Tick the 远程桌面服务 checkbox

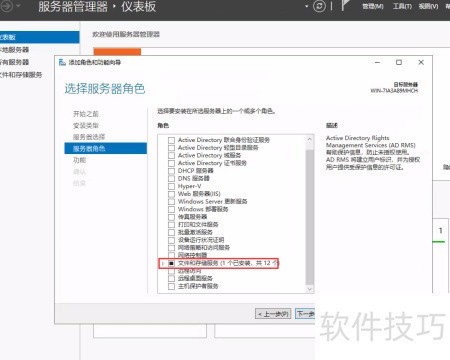pos(171,278)
